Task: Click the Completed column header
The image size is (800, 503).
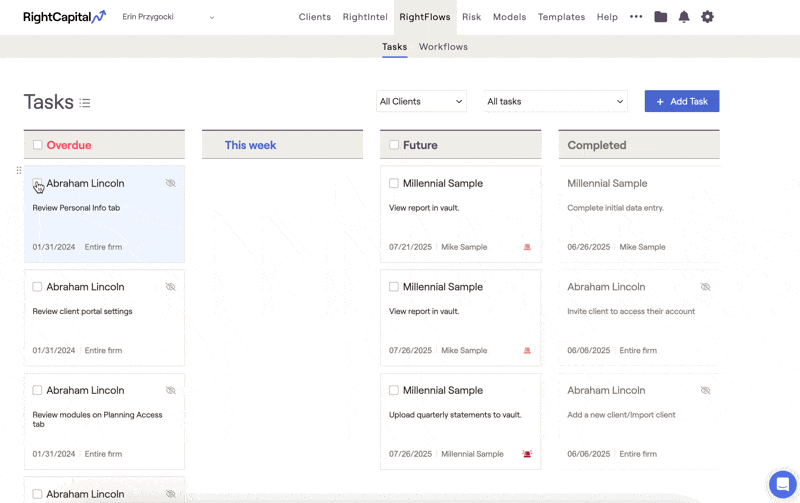Action: pos(639,145)
